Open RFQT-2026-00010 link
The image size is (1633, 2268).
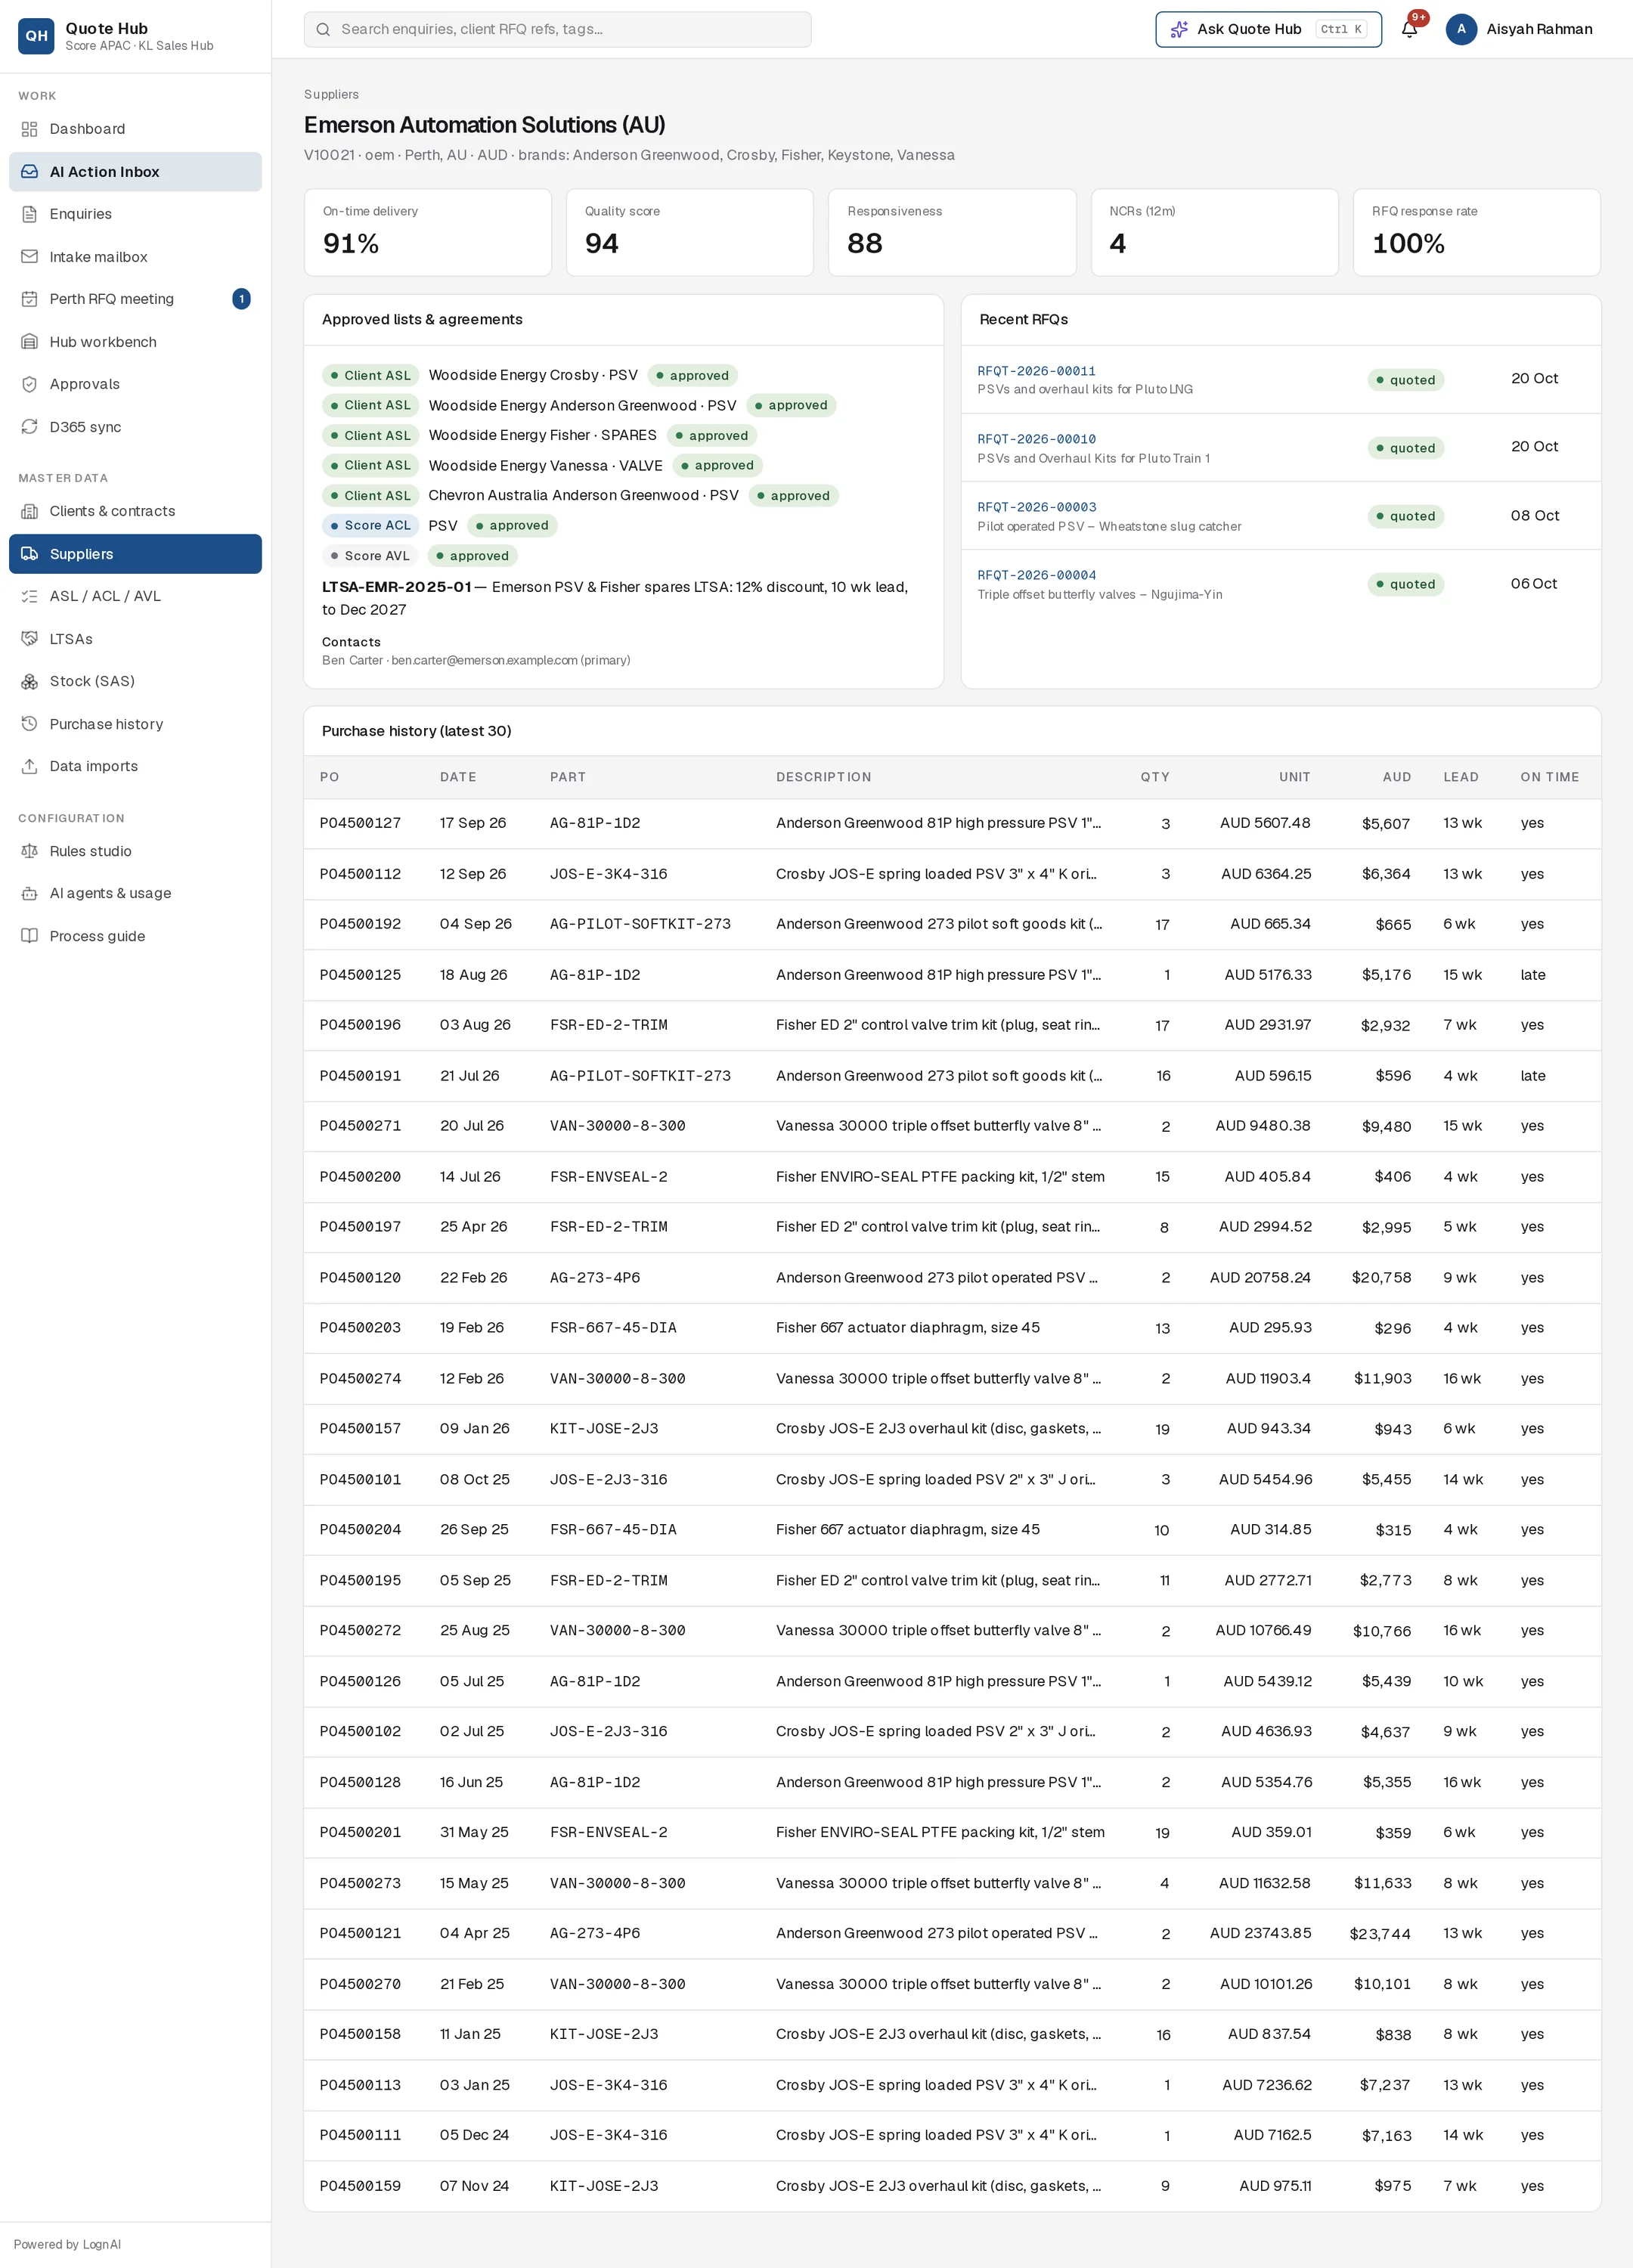(x=1036, y=439)
